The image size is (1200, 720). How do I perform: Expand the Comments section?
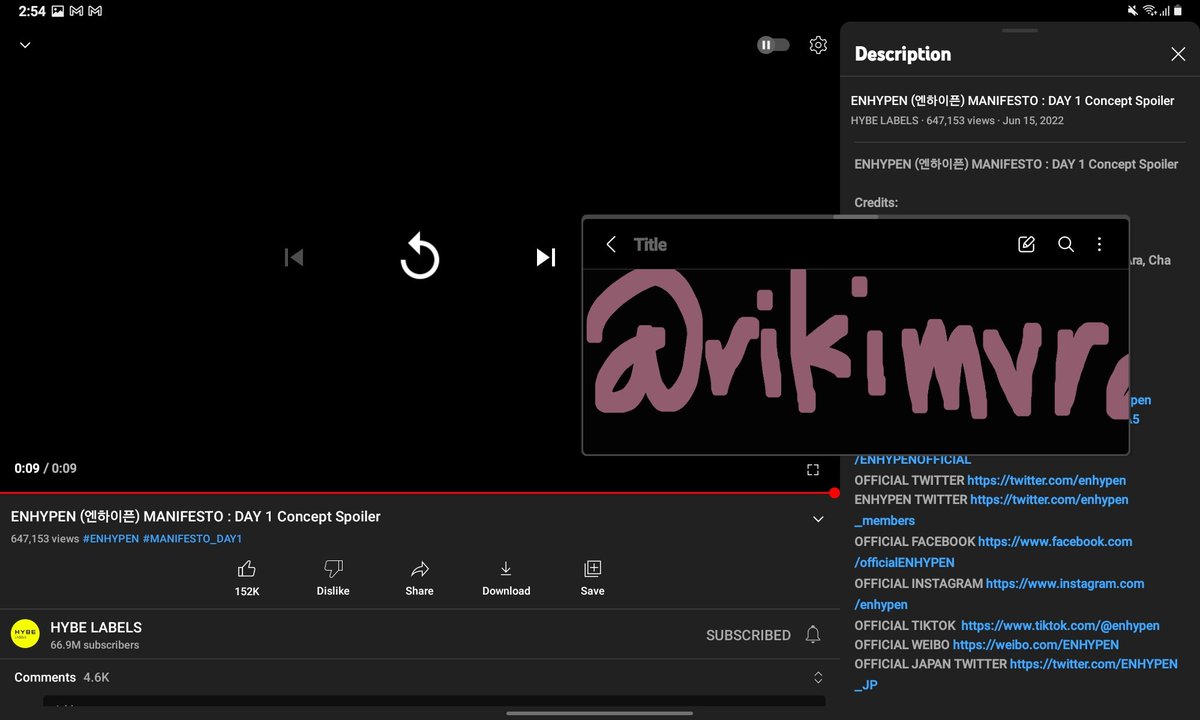coord(818,678)
